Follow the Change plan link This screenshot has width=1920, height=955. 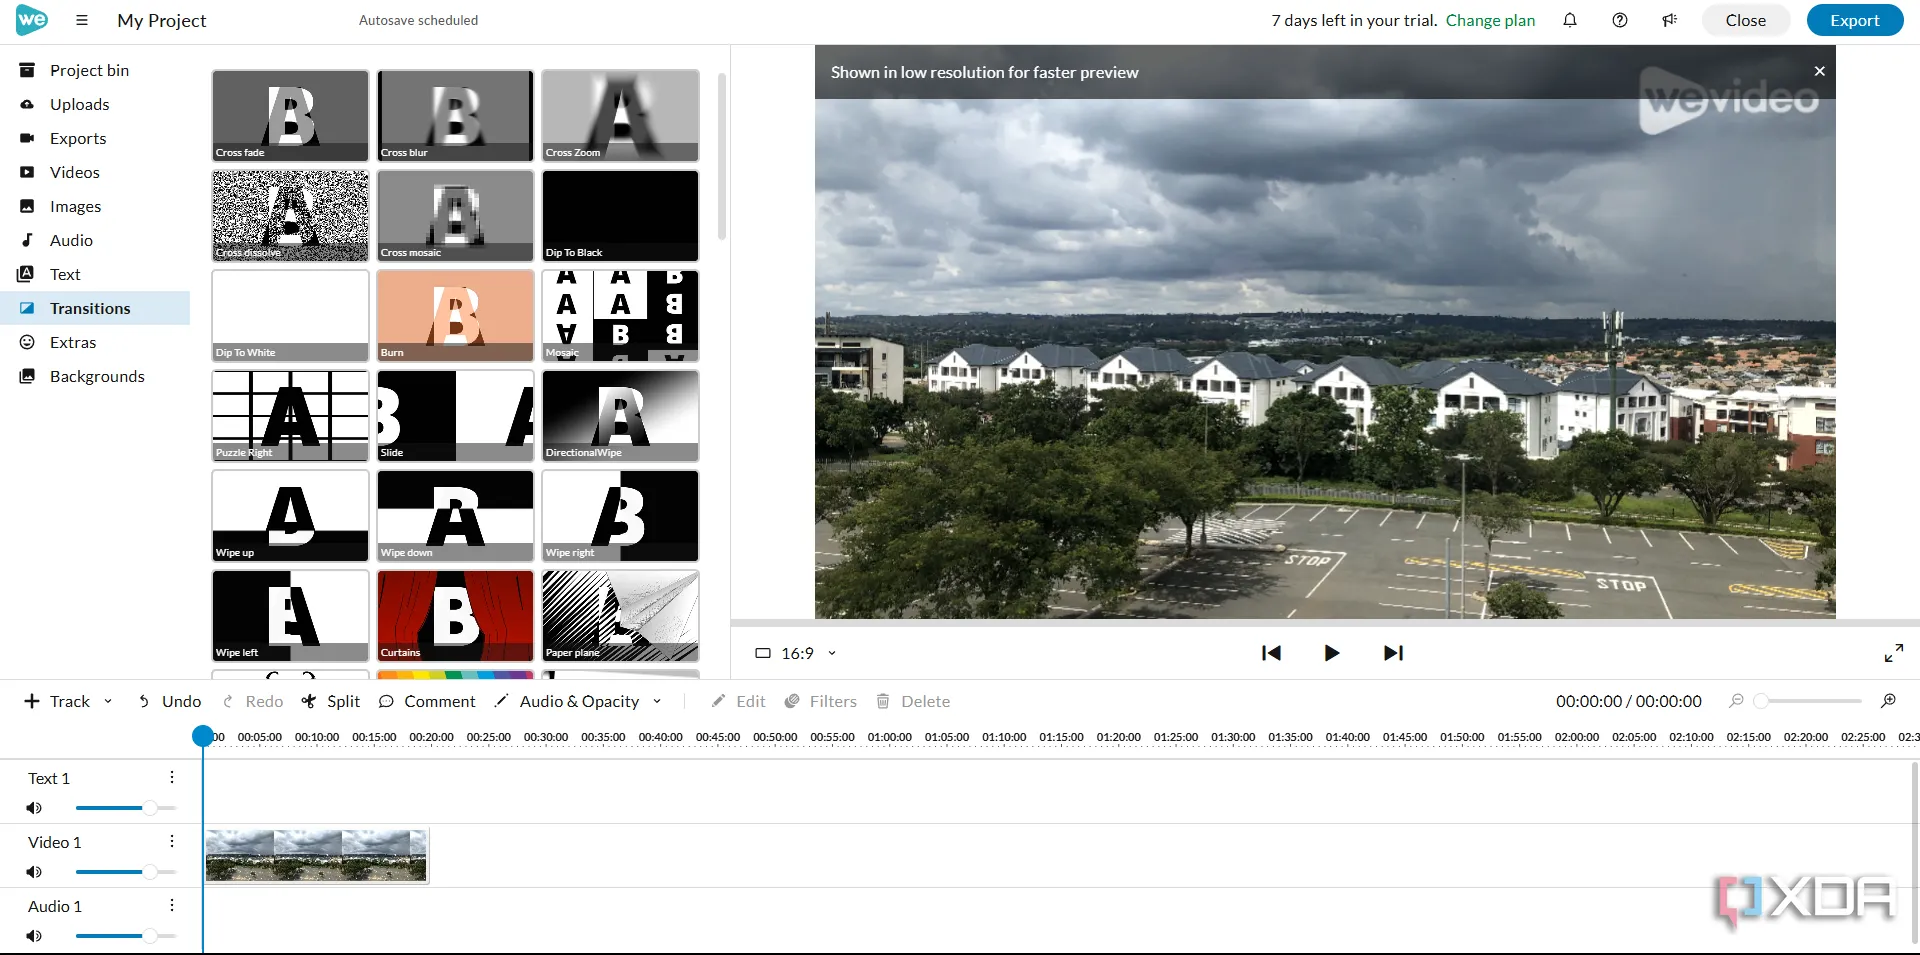tap(1490, 20)
